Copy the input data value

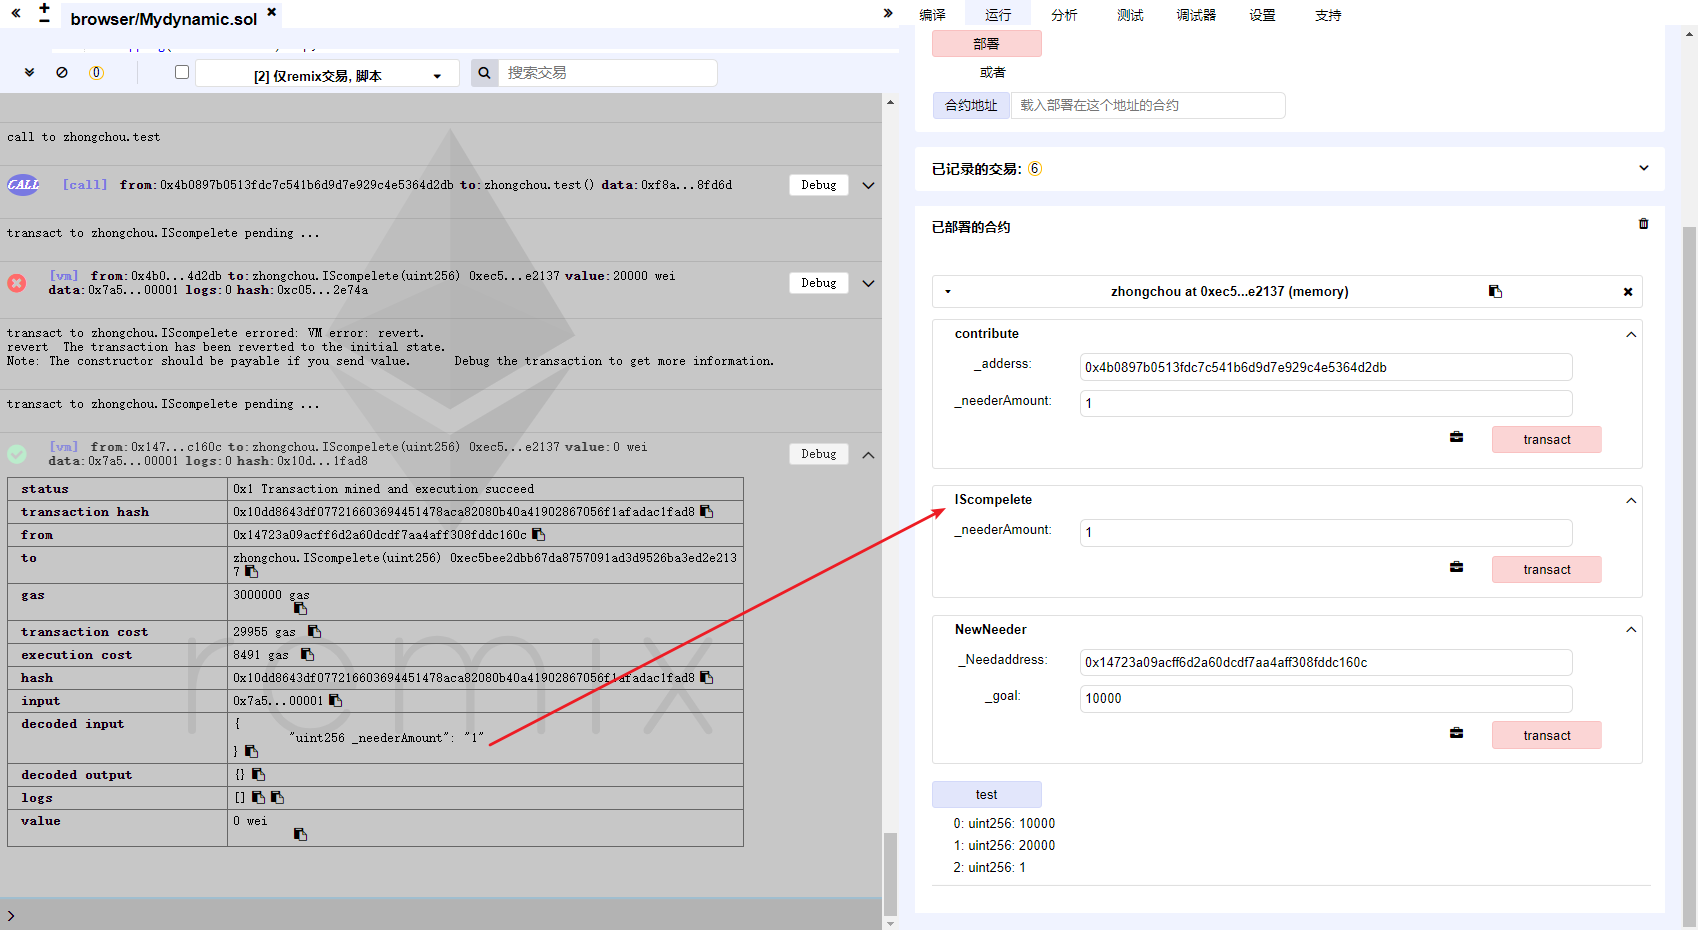(x=335, y=701)
